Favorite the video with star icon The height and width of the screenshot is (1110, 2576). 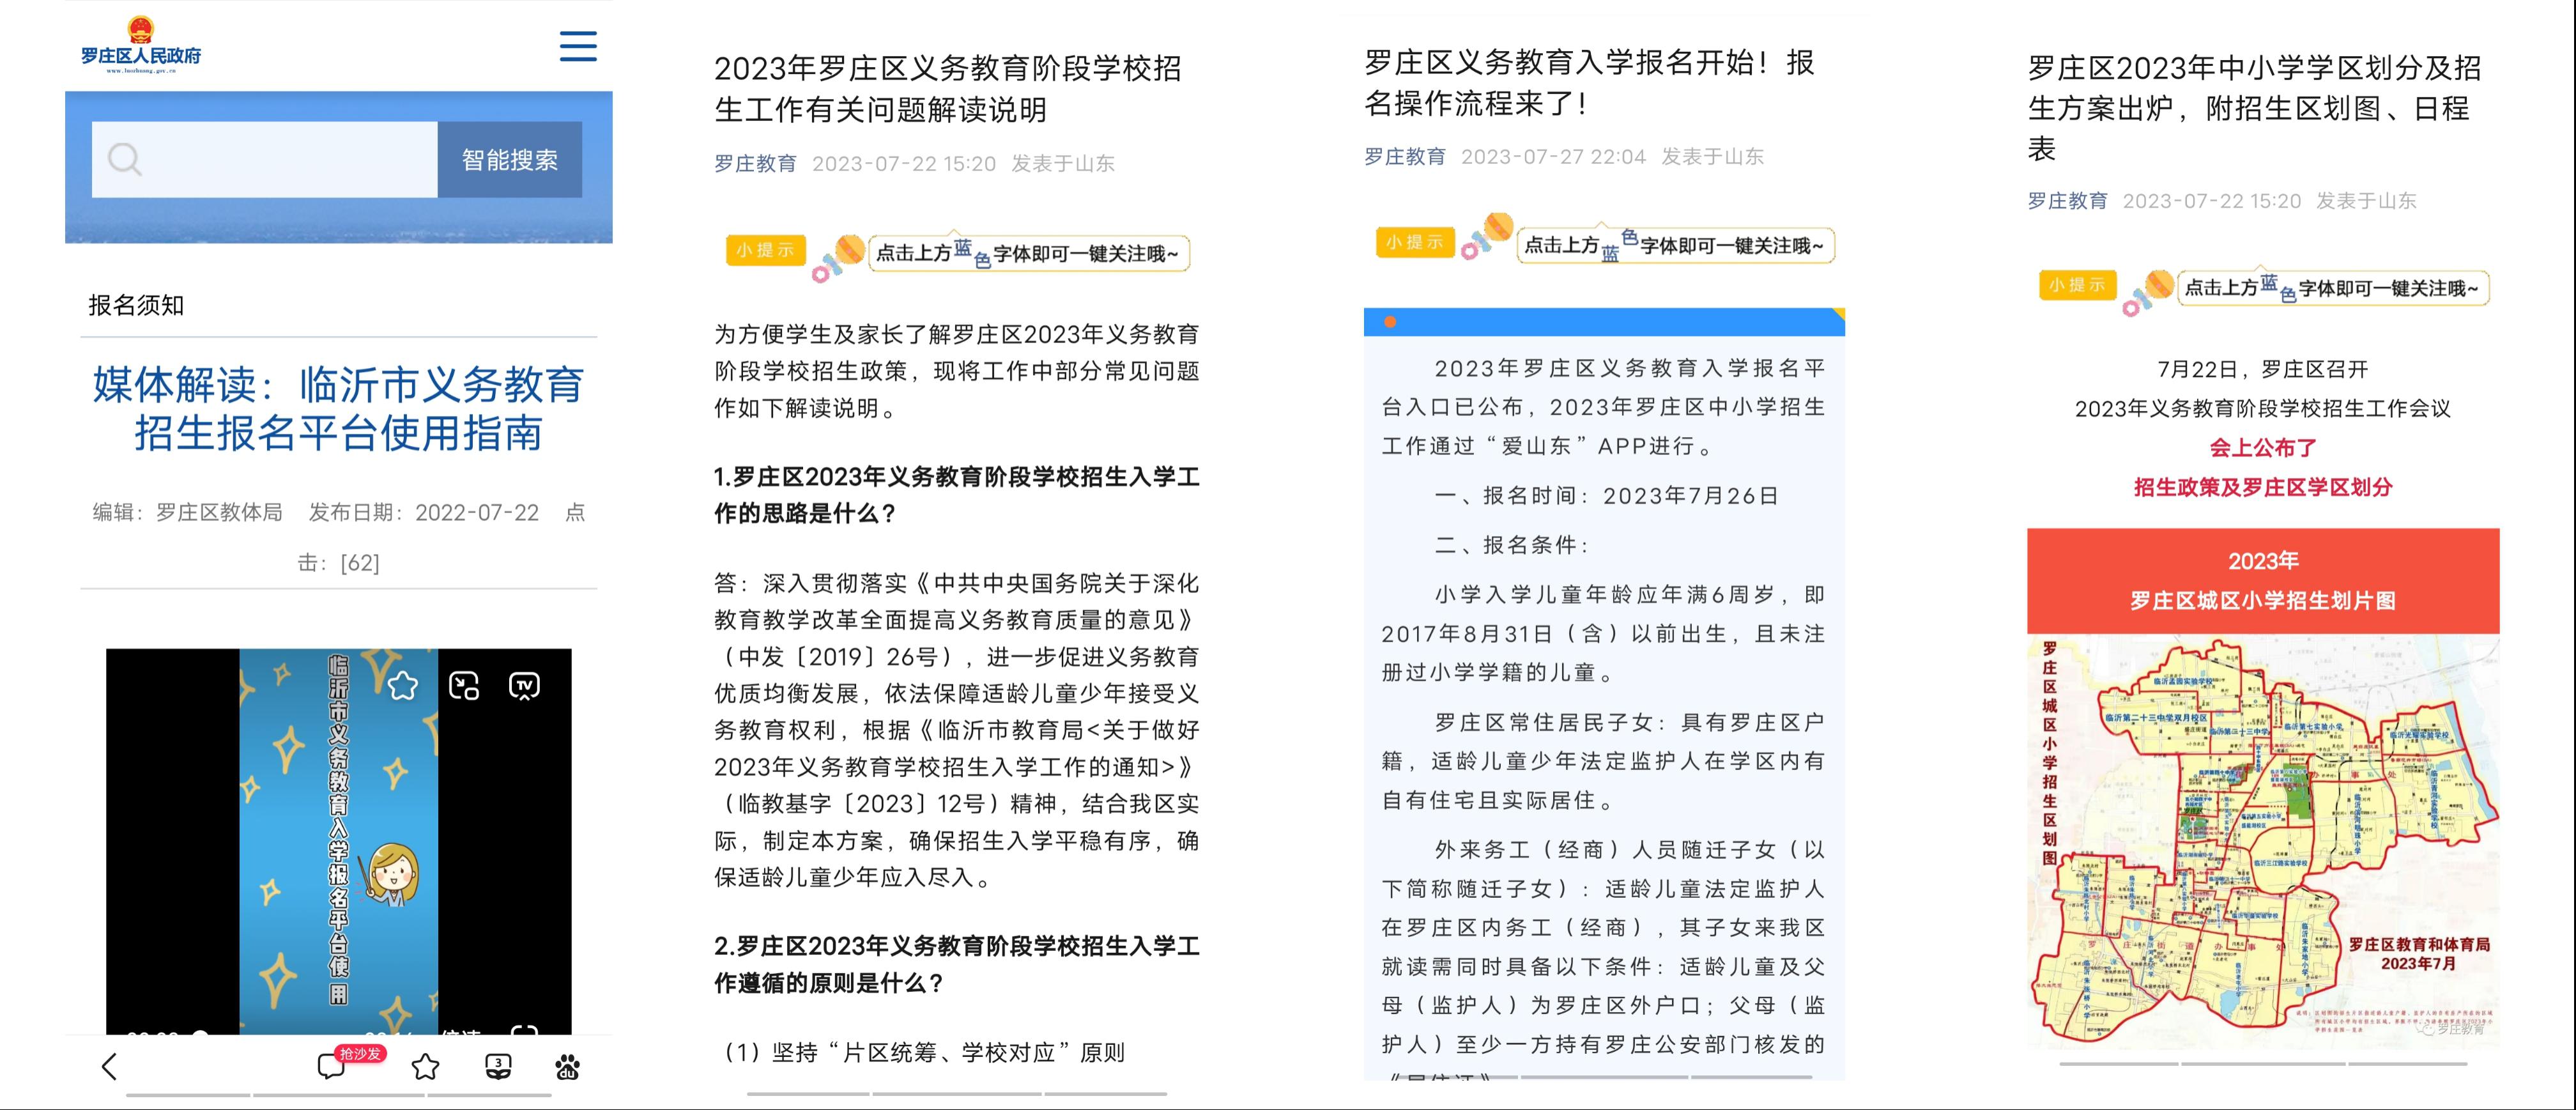403,686
